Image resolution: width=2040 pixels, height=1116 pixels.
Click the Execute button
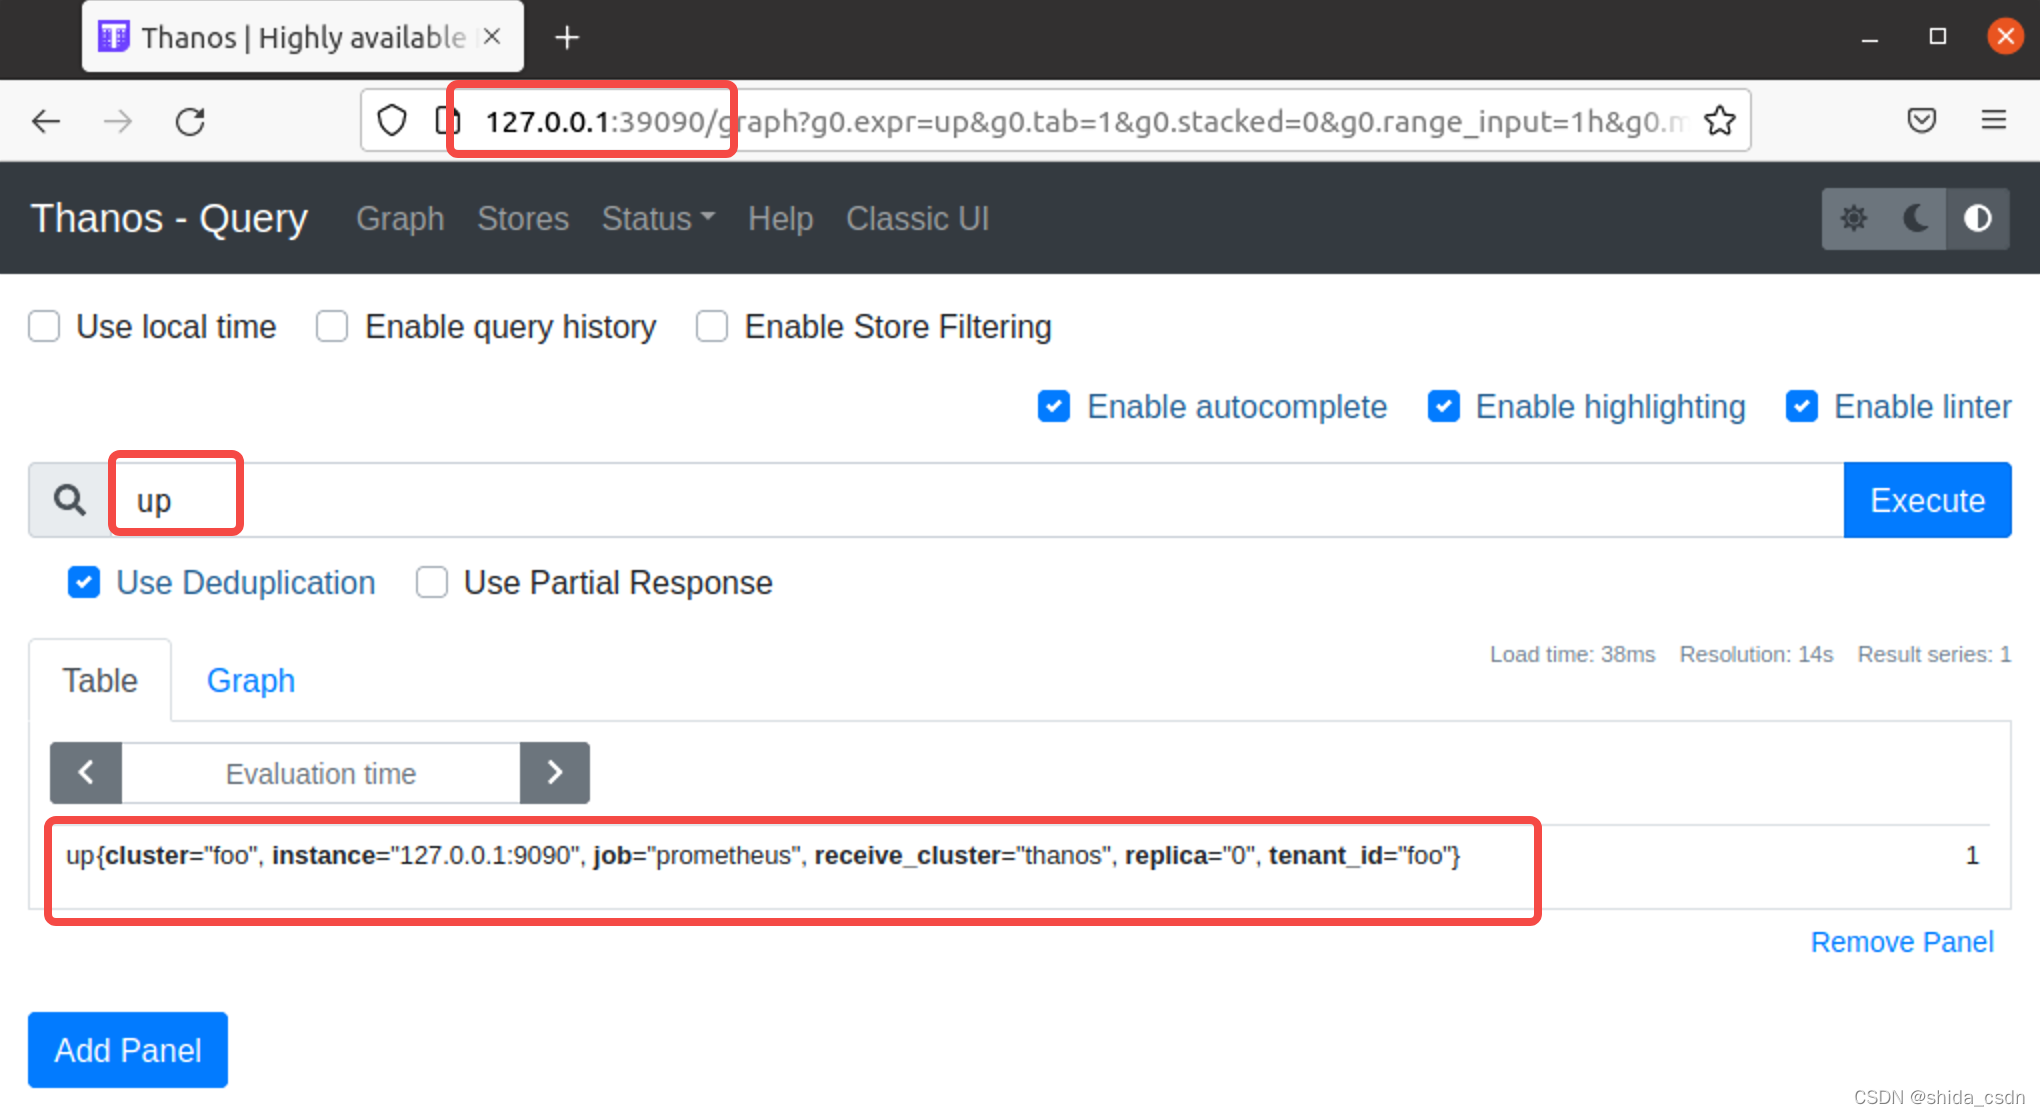click(1927, 500)
